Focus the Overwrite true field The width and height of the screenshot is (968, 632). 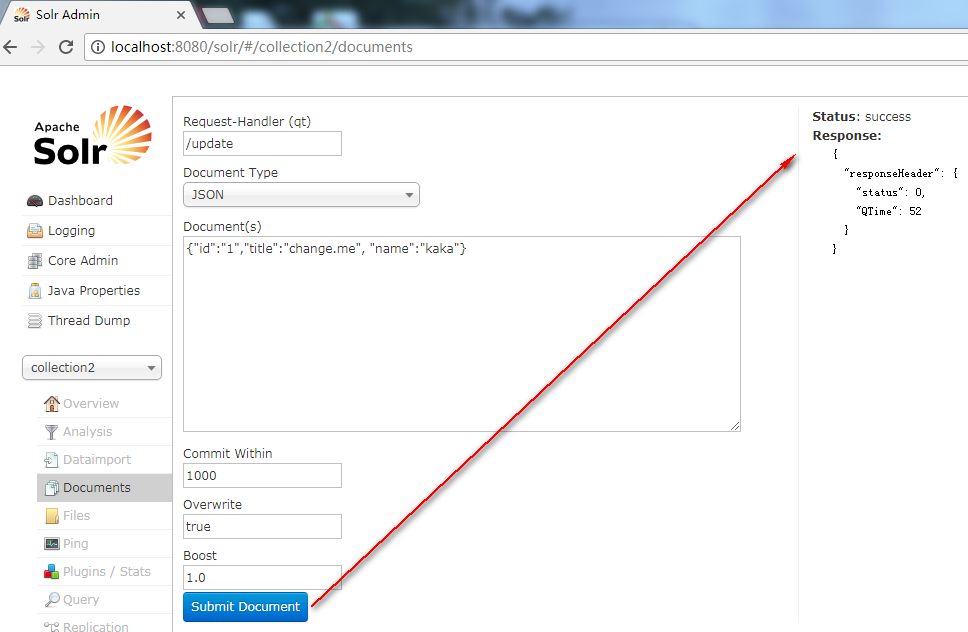tap(262, 526)
